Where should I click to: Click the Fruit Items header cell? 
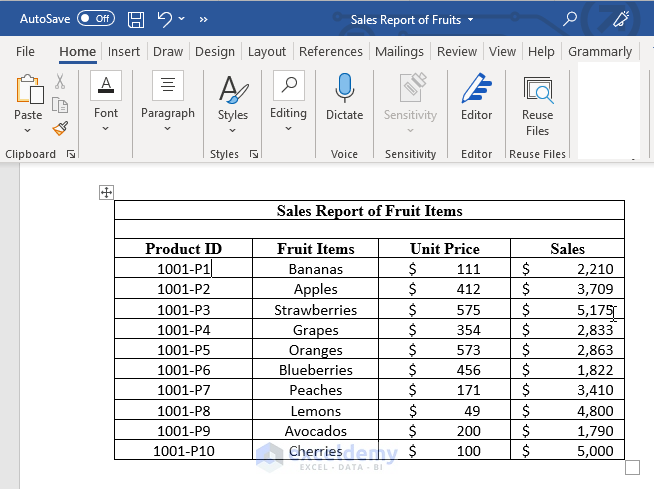click(x=316, y=248)
